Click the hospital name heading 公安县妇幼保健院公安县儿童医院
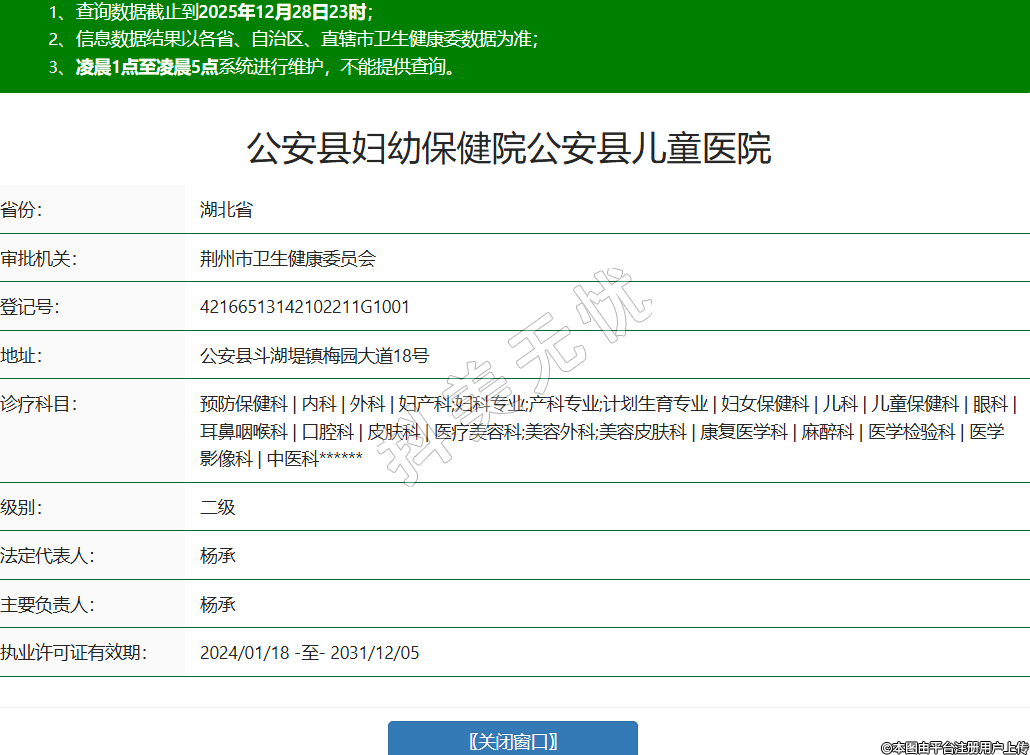 click(x=509, y=149)
